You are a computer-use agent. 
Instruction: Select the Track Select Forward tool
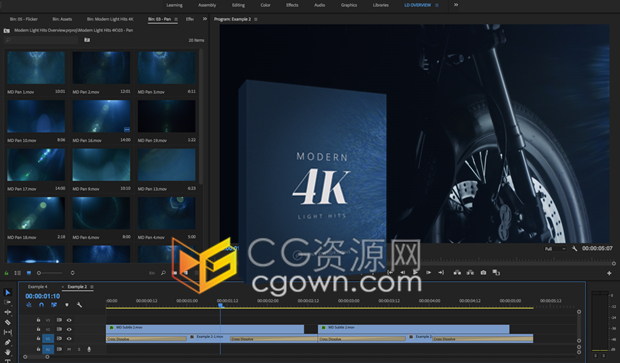point(8,302)
